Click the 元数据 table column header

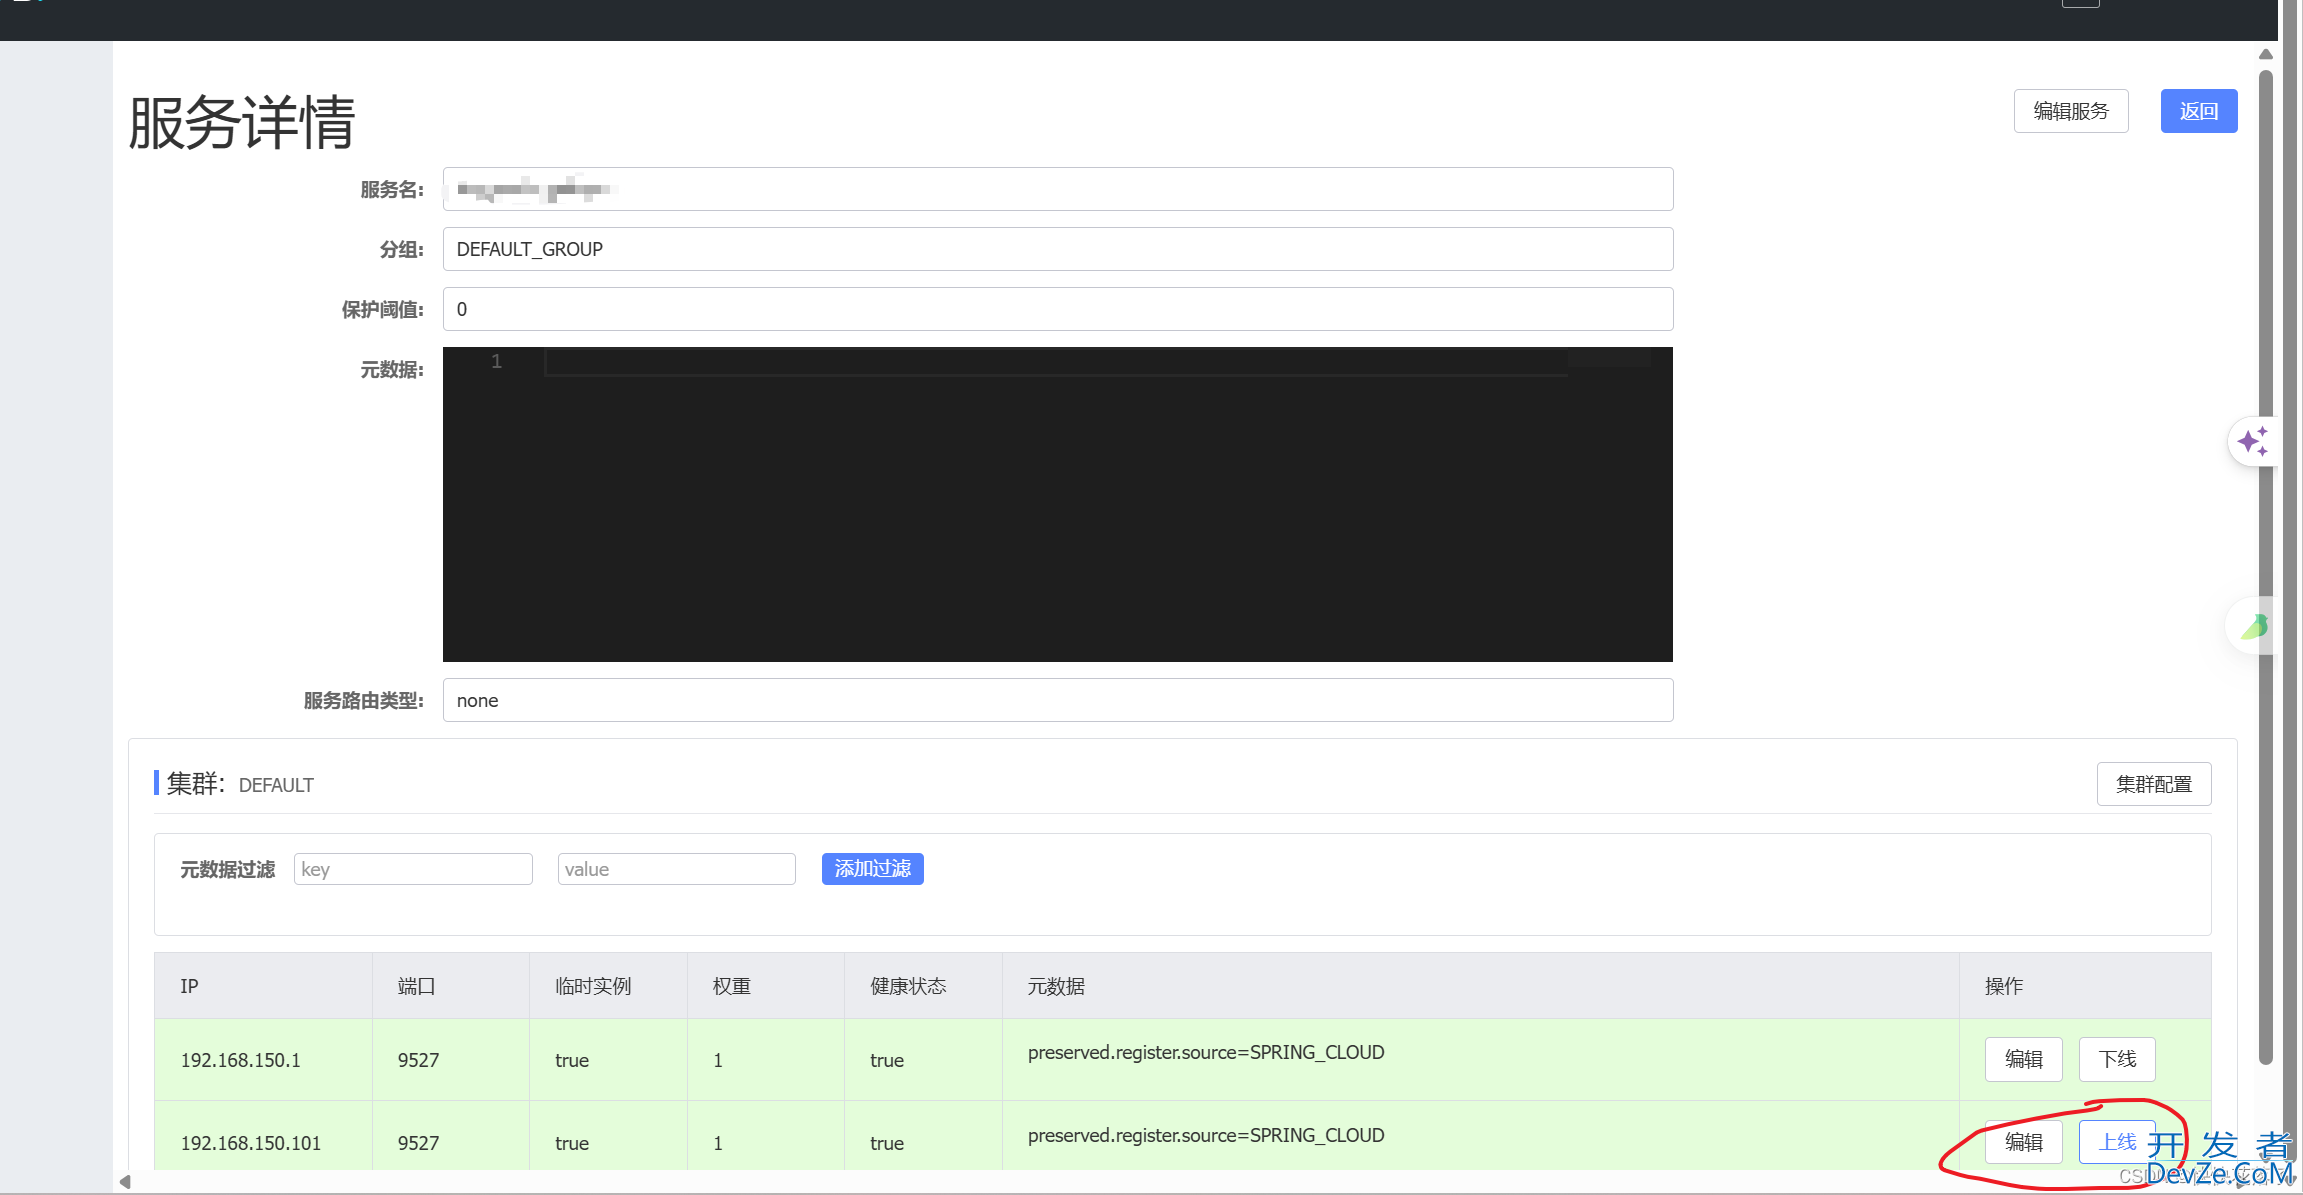click(x=1480, y=986)
